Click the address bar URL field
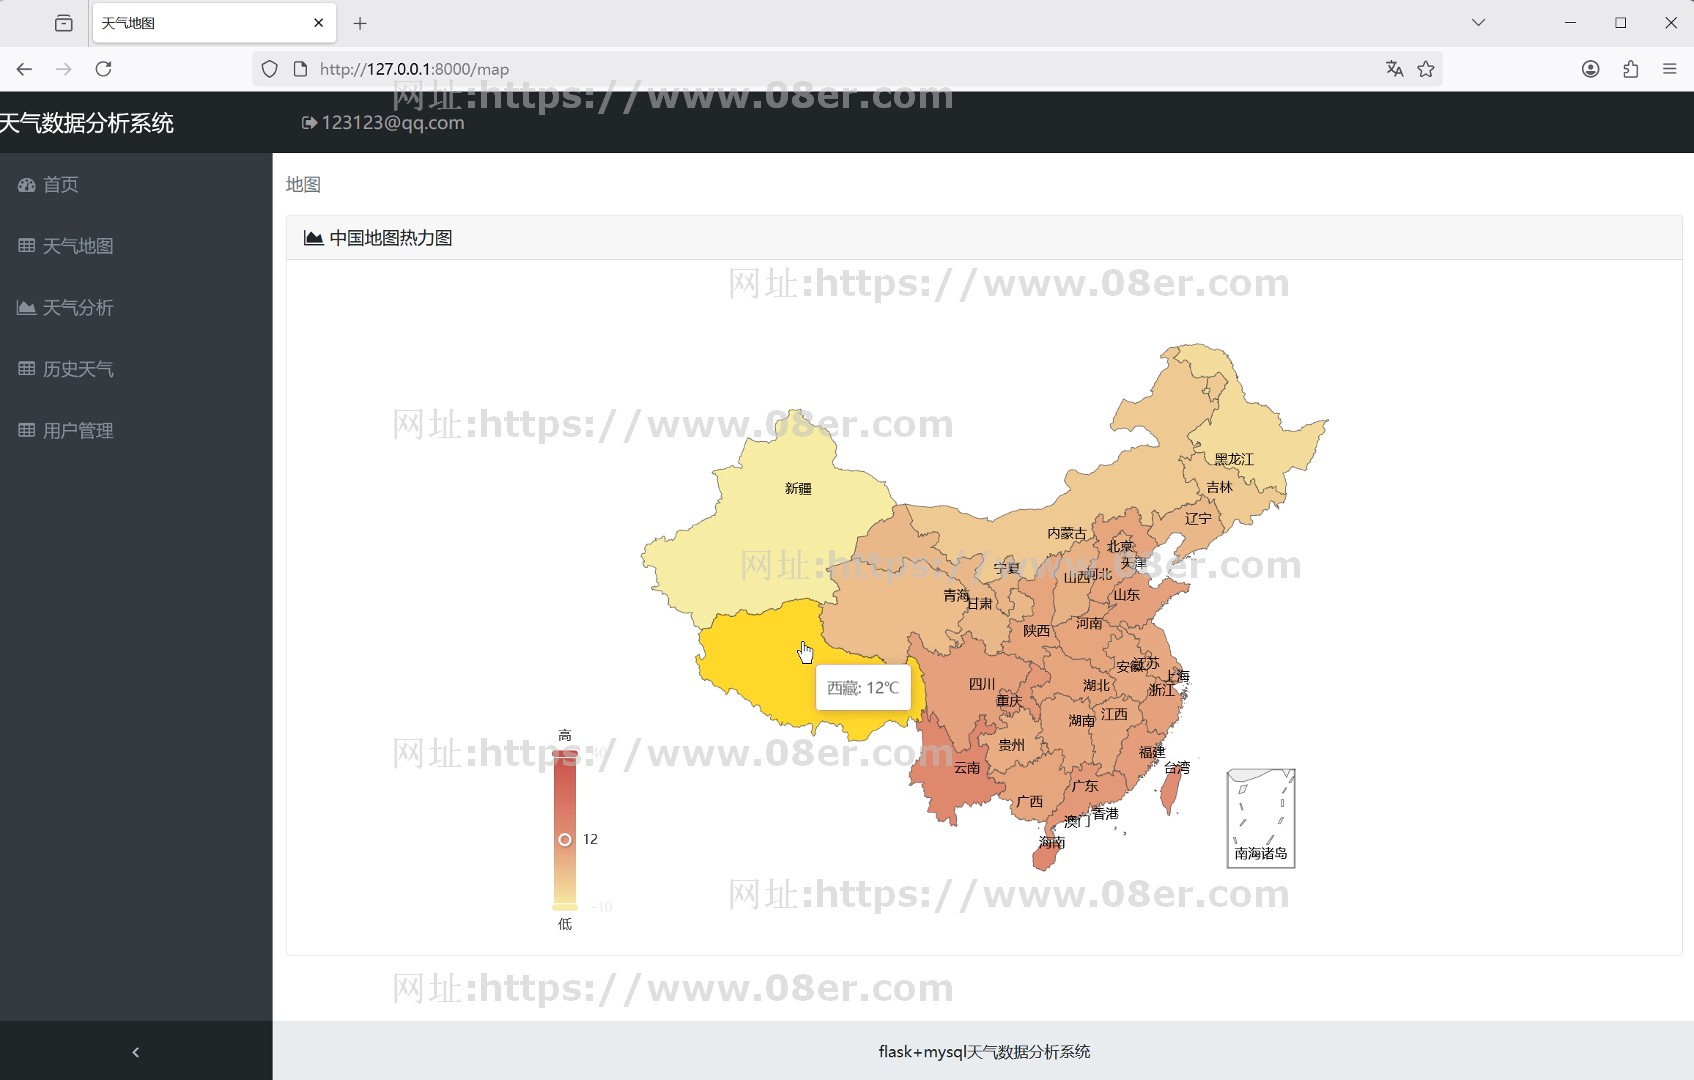The width and height of the screenshot is (1694, 1080). point(800,69)
